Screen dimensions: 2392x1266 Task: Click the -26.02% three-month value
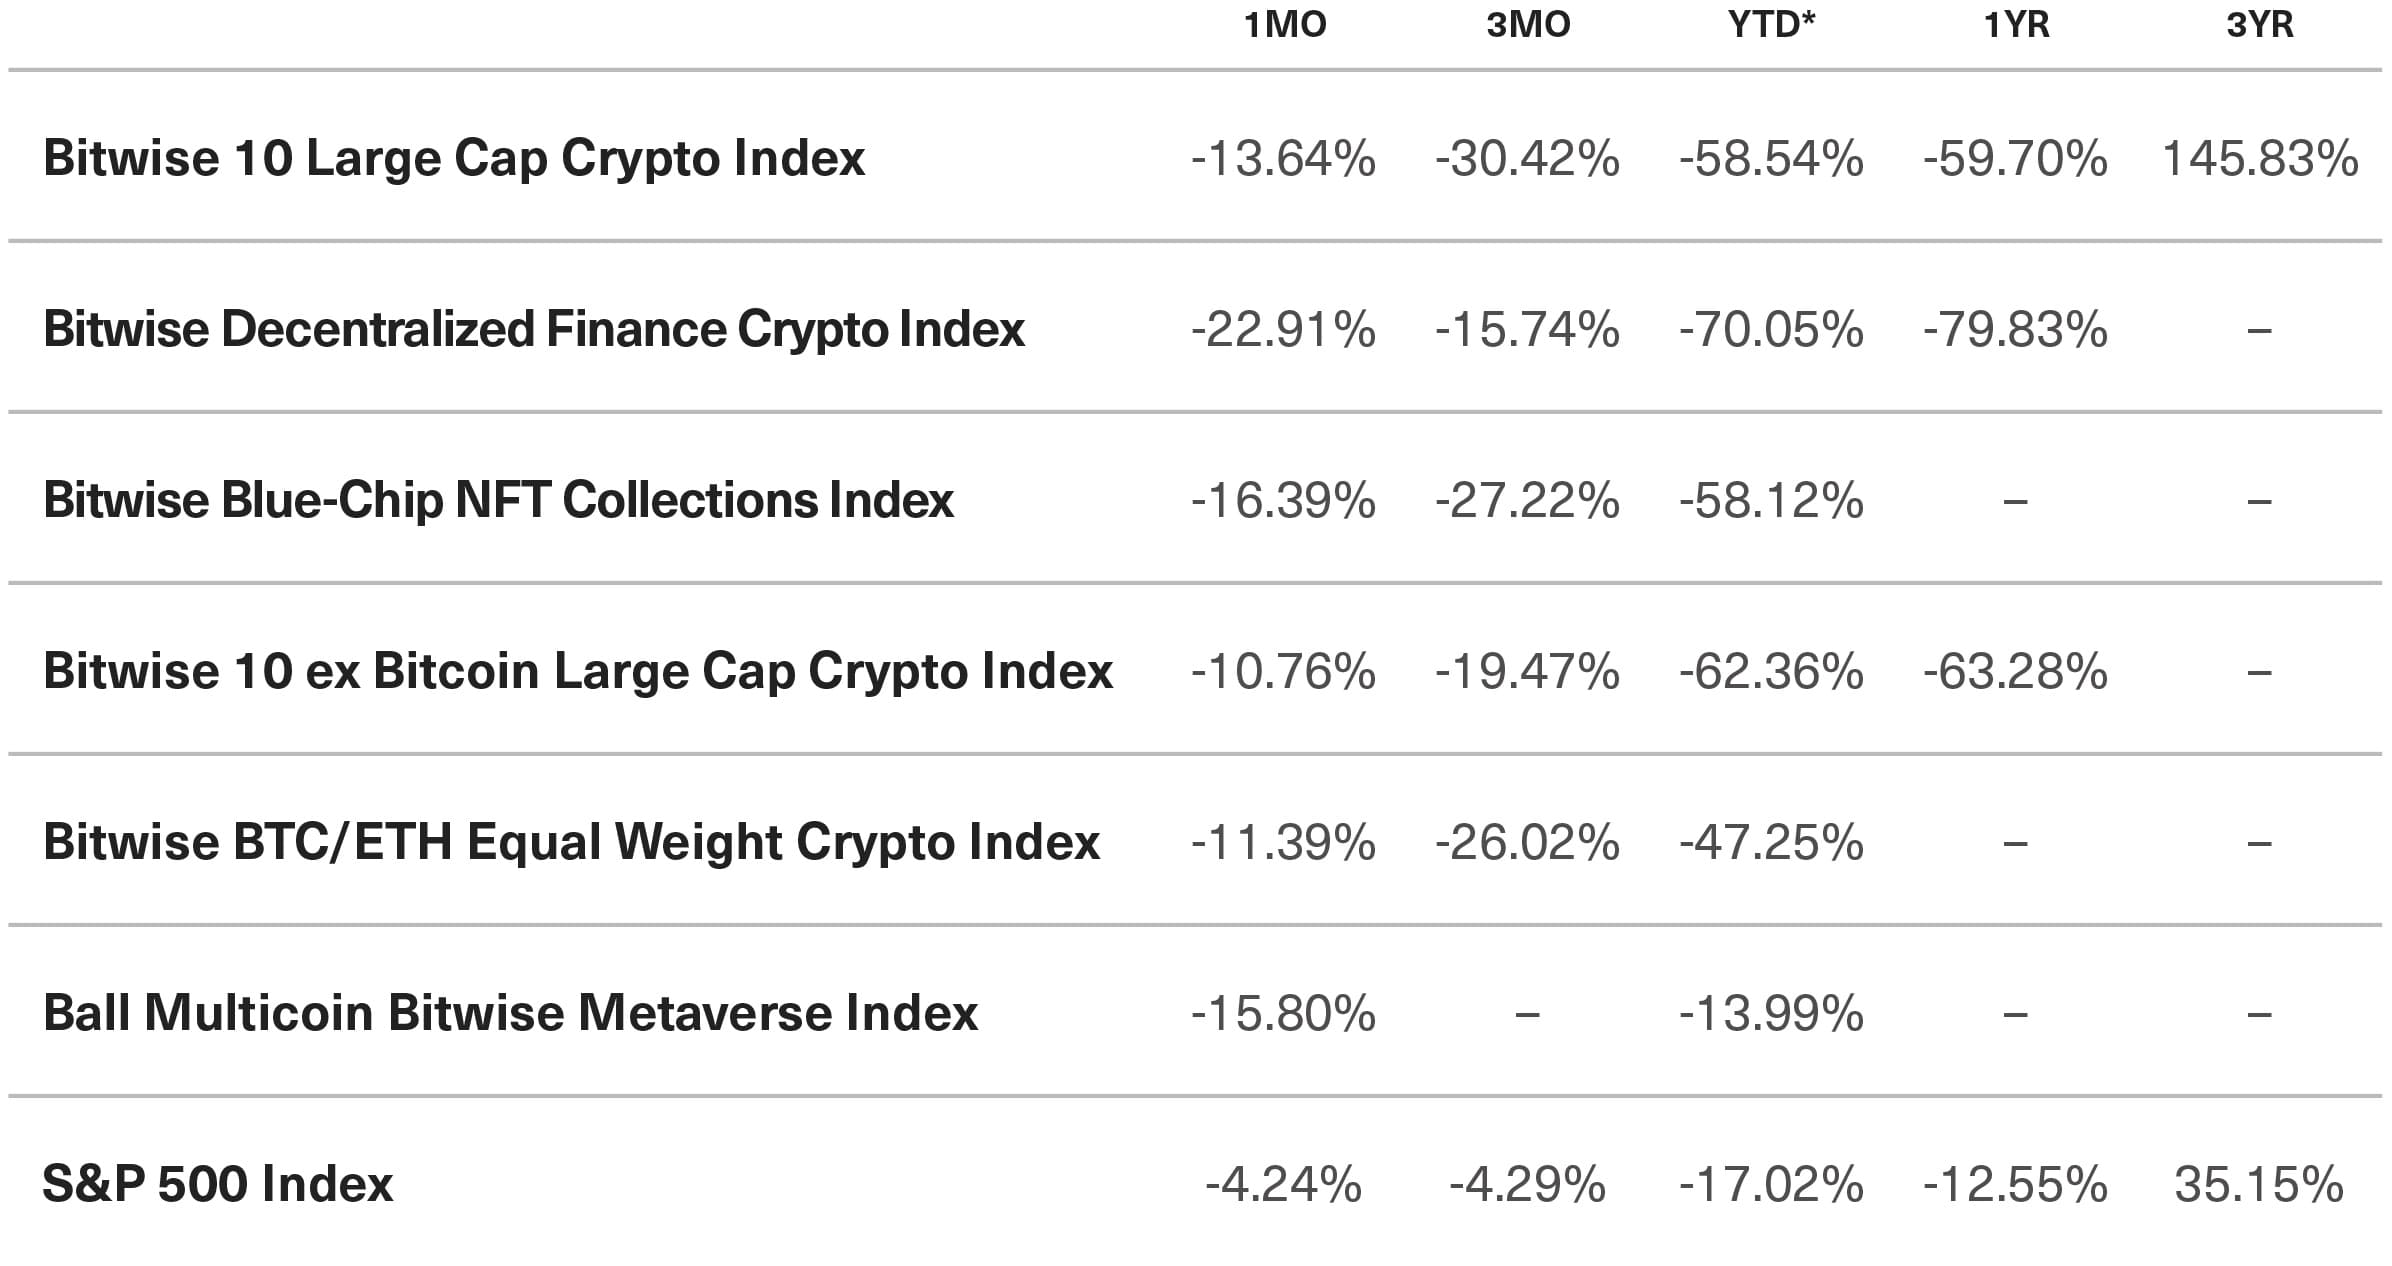click(x=1527, y=843)
